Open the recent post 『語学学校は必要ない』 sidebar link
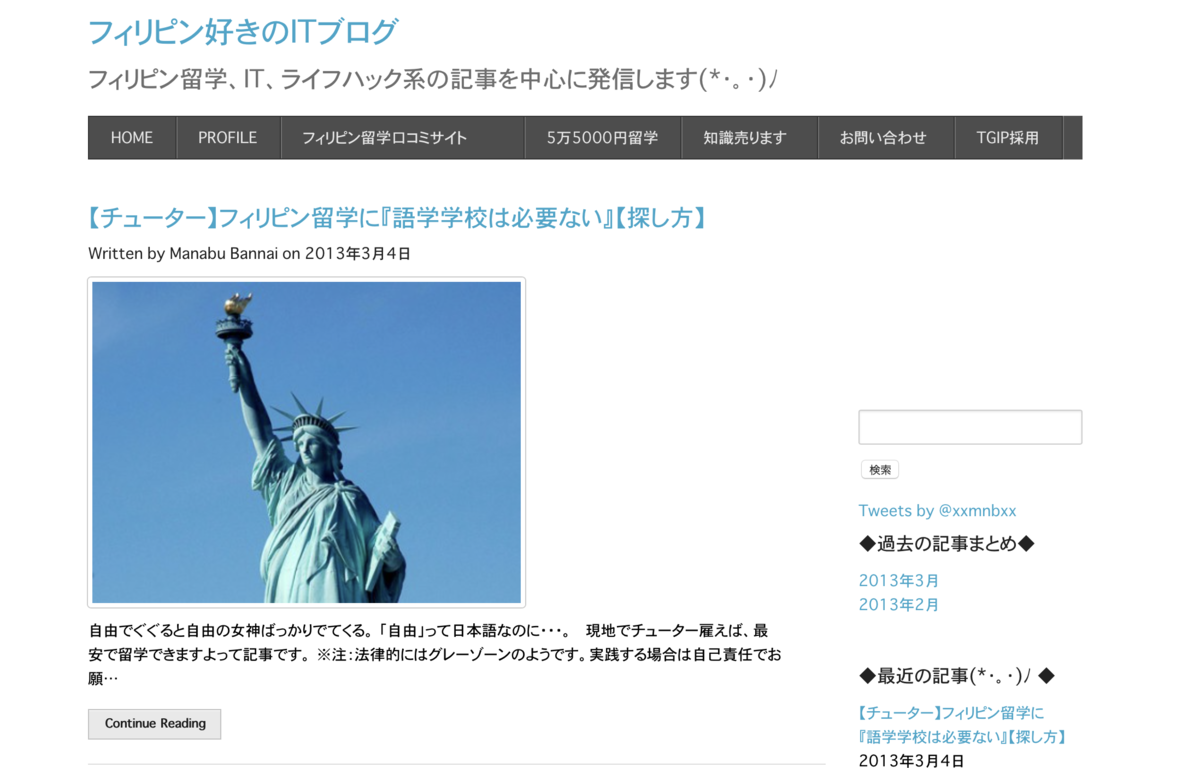The height and width of the screenshot is (768, 1200). [963, 725]
